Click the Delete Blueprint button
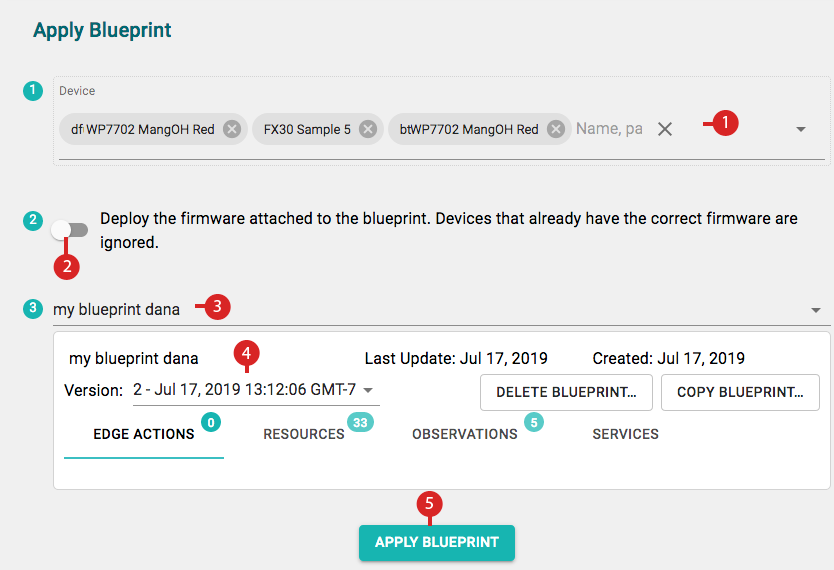Viewport: 834px width, 570px height. (566, 392)
